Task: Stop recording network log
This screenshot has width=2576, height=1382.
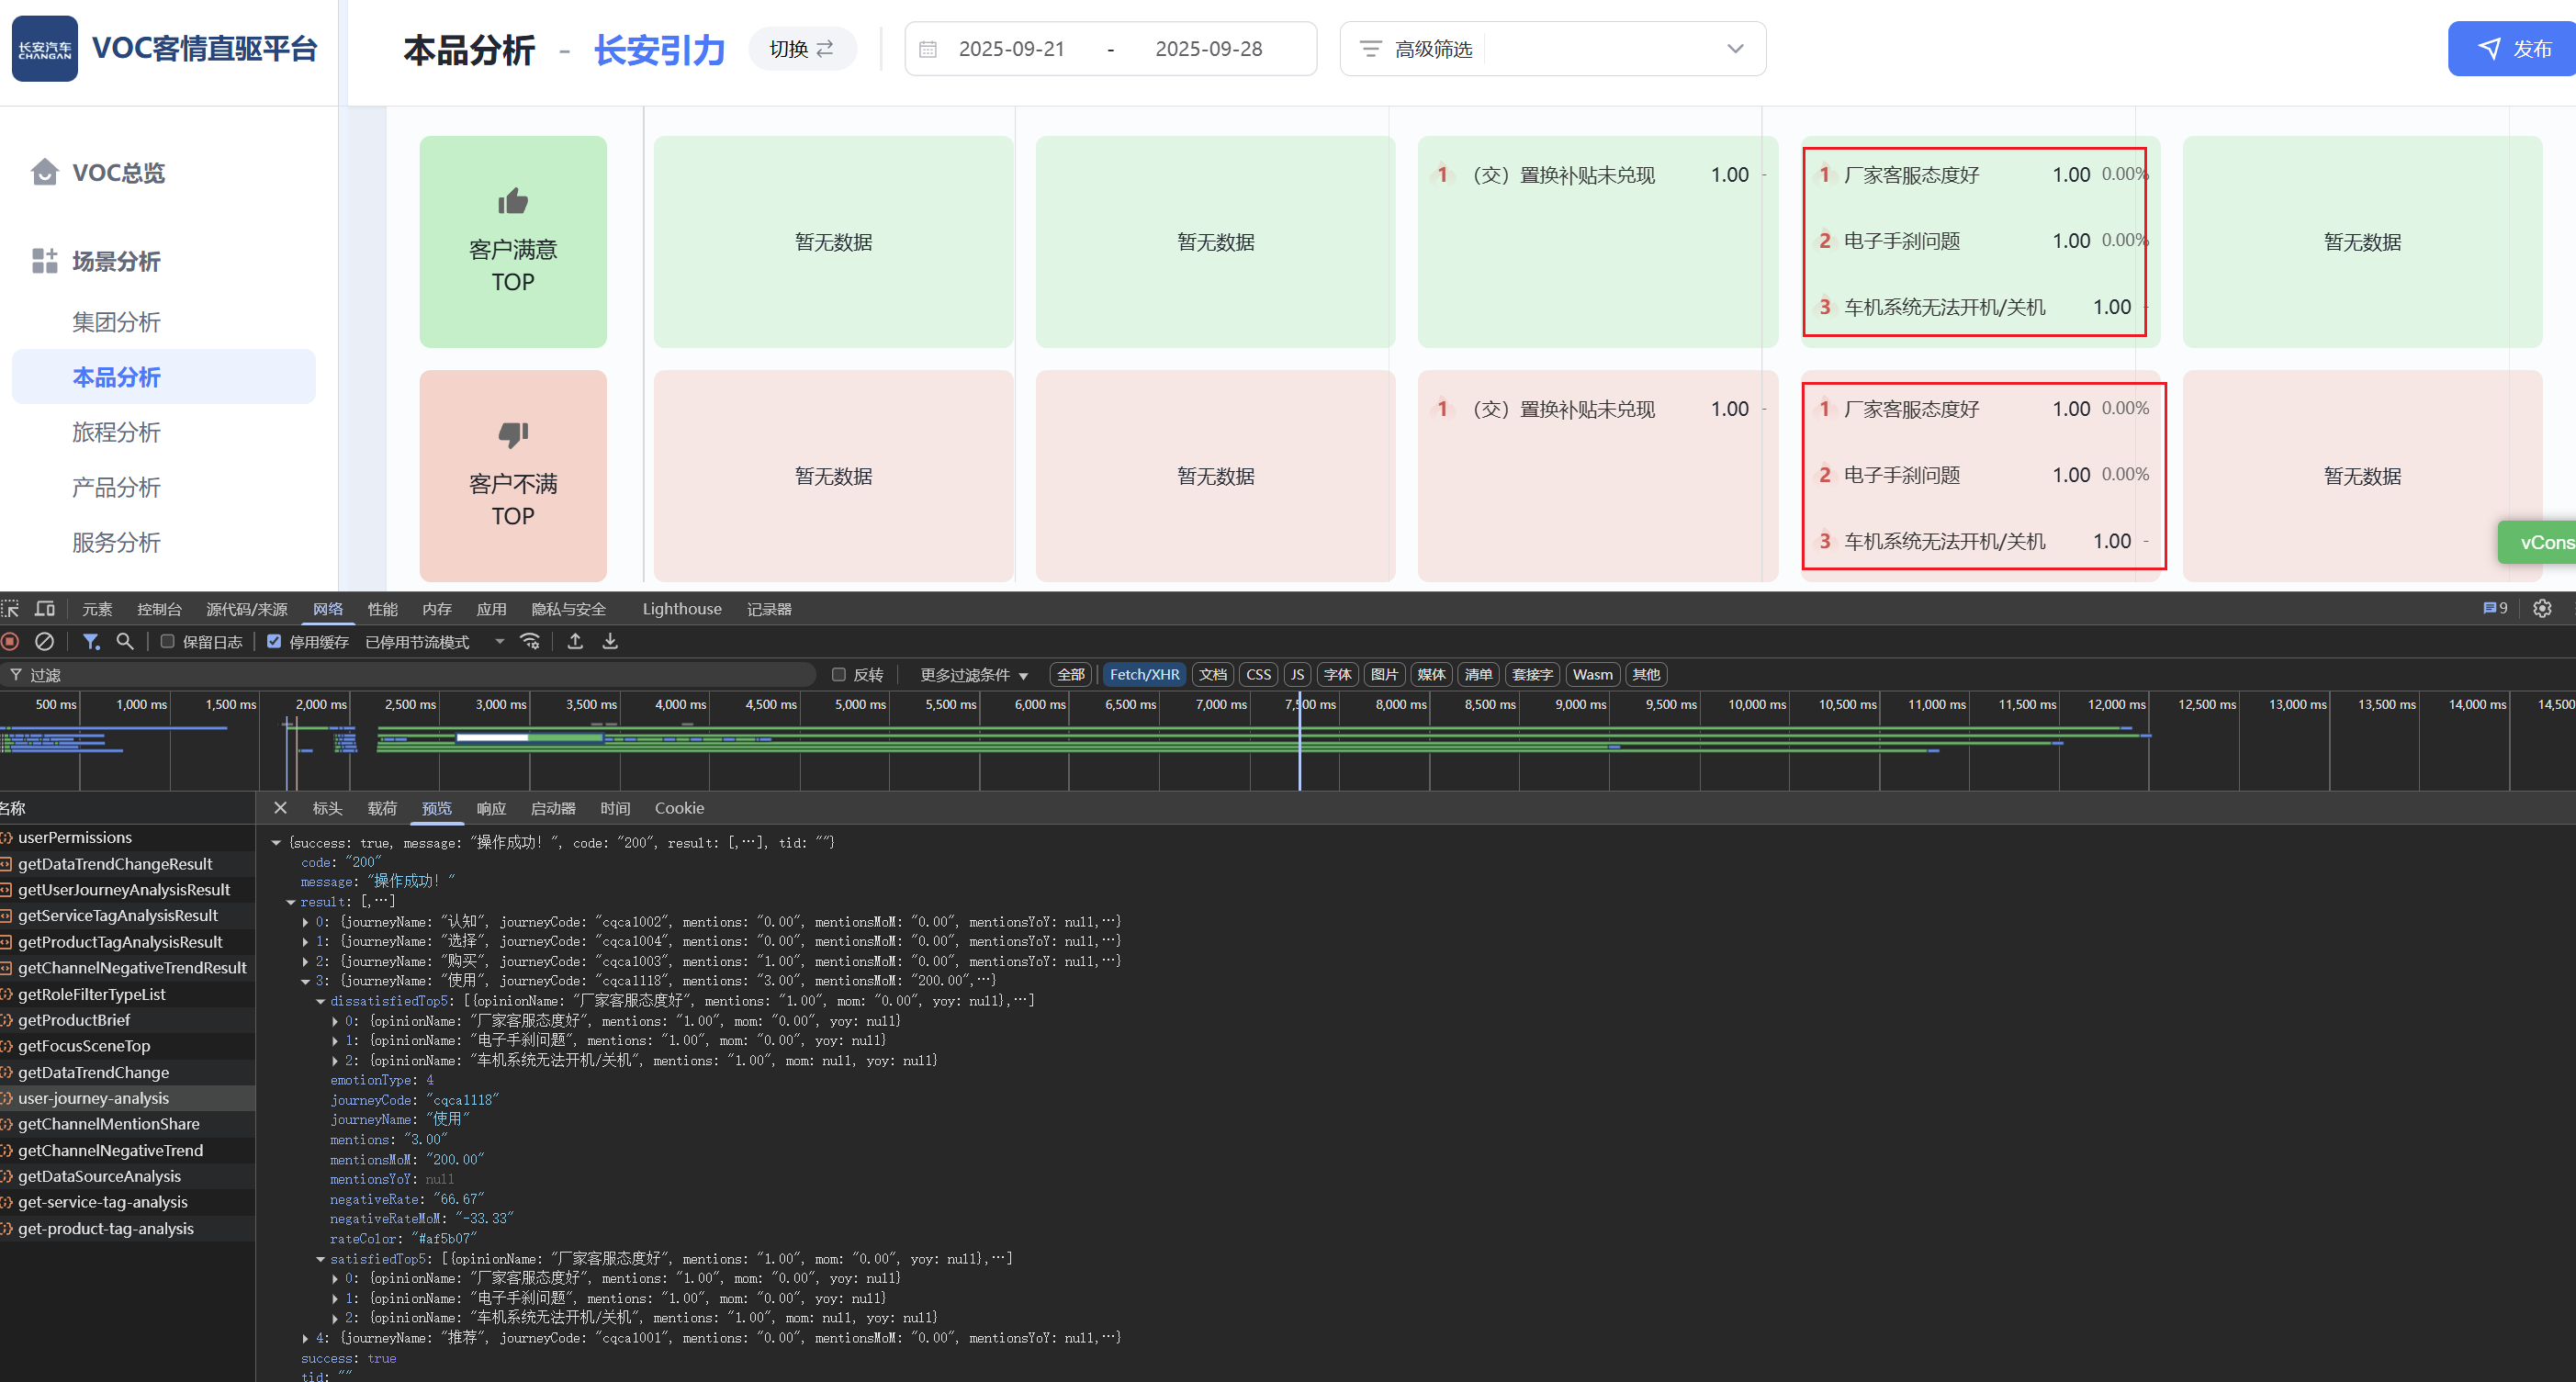Action: pyautogui.click(x=11, y=642)
